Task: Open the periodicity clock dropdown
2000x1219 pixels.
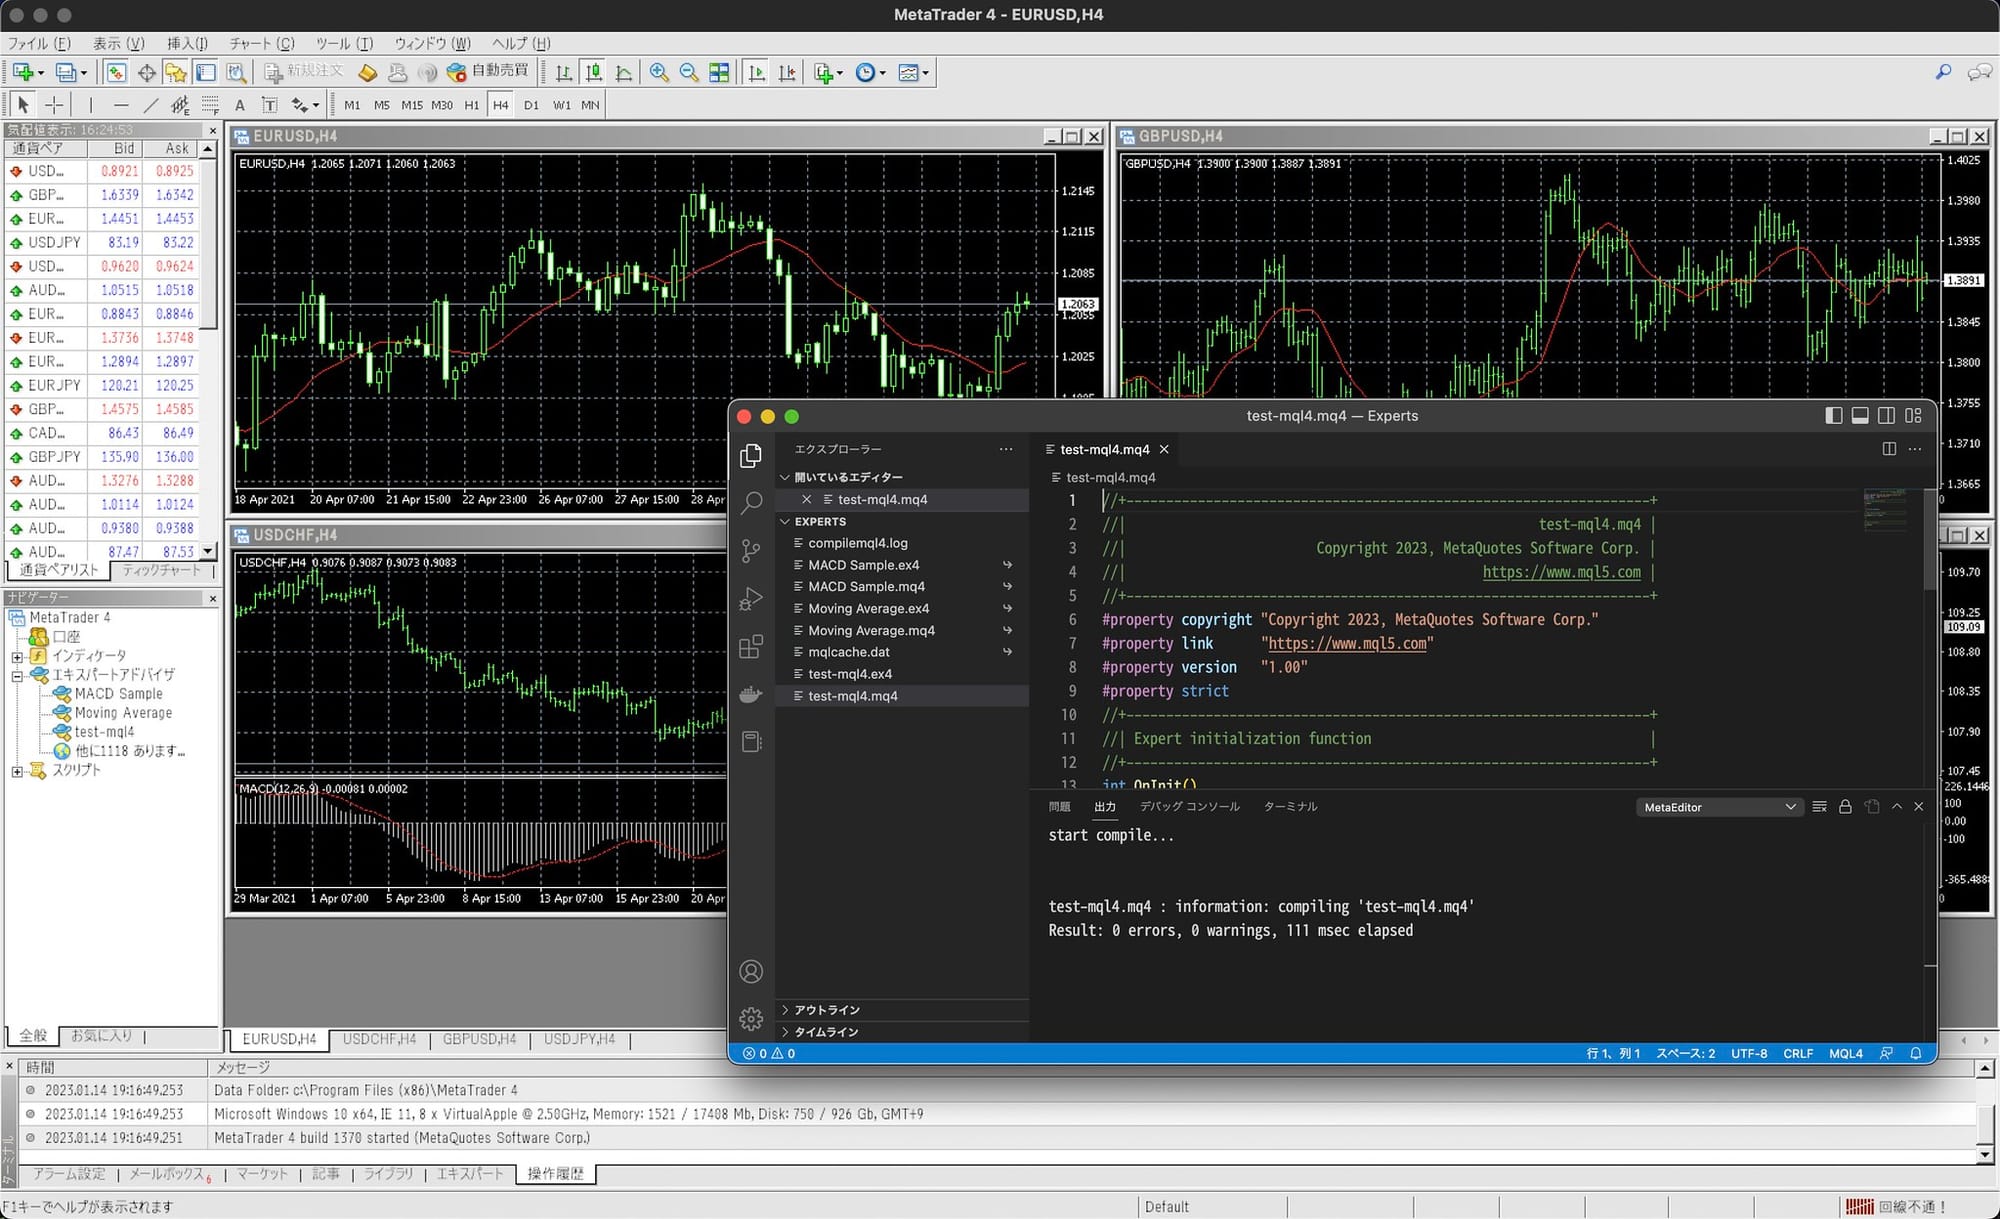Action: coord(870,72)
